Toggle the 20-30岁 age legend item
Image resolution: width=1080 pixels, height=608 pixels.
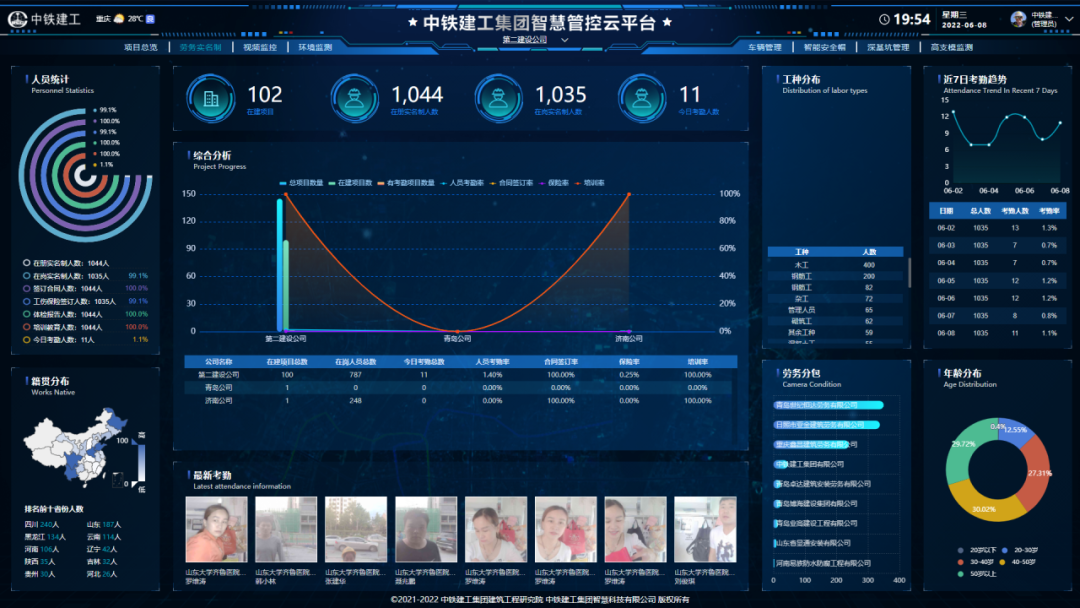click(1020, 550)
